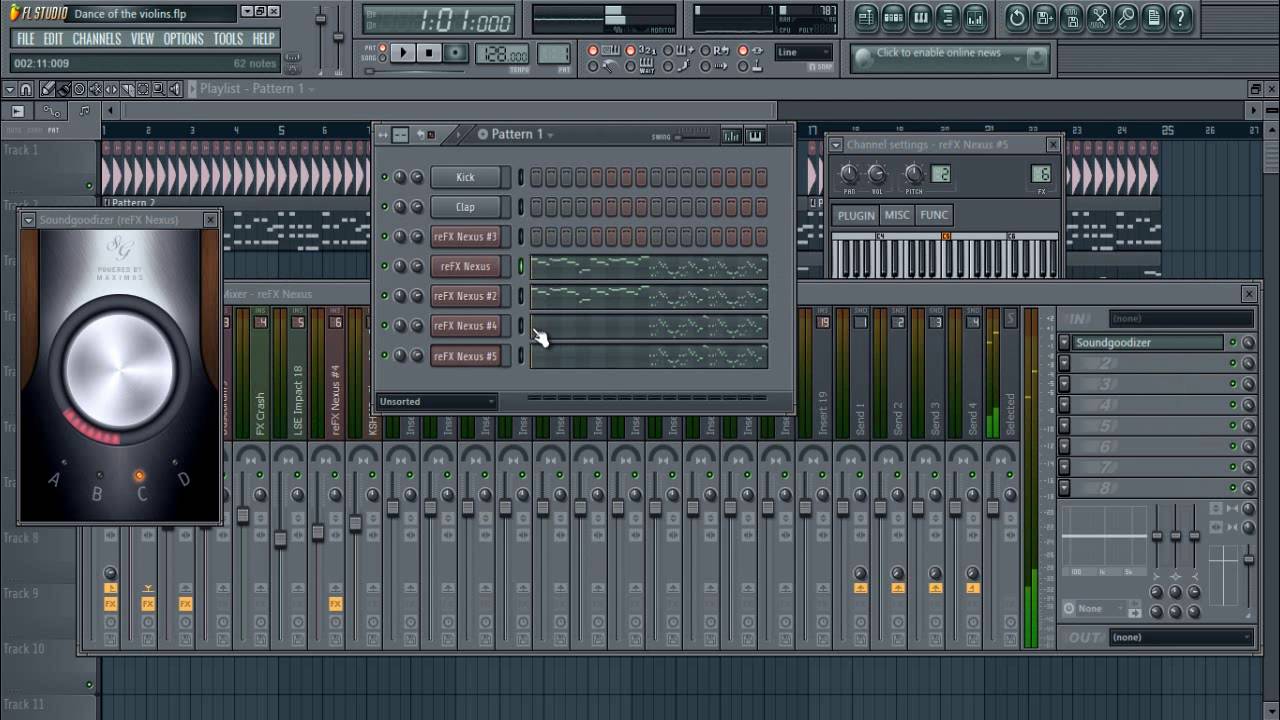This screenshot has height=720, width=1280.
Task: Open the Step Sequencer shortcut icon
Action: (894, 17)
